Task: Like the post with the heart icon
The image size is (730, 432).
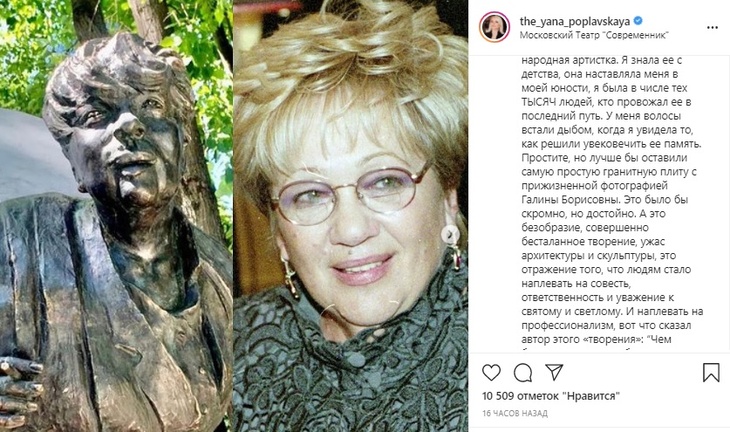Action: click(x=491, y=372)
